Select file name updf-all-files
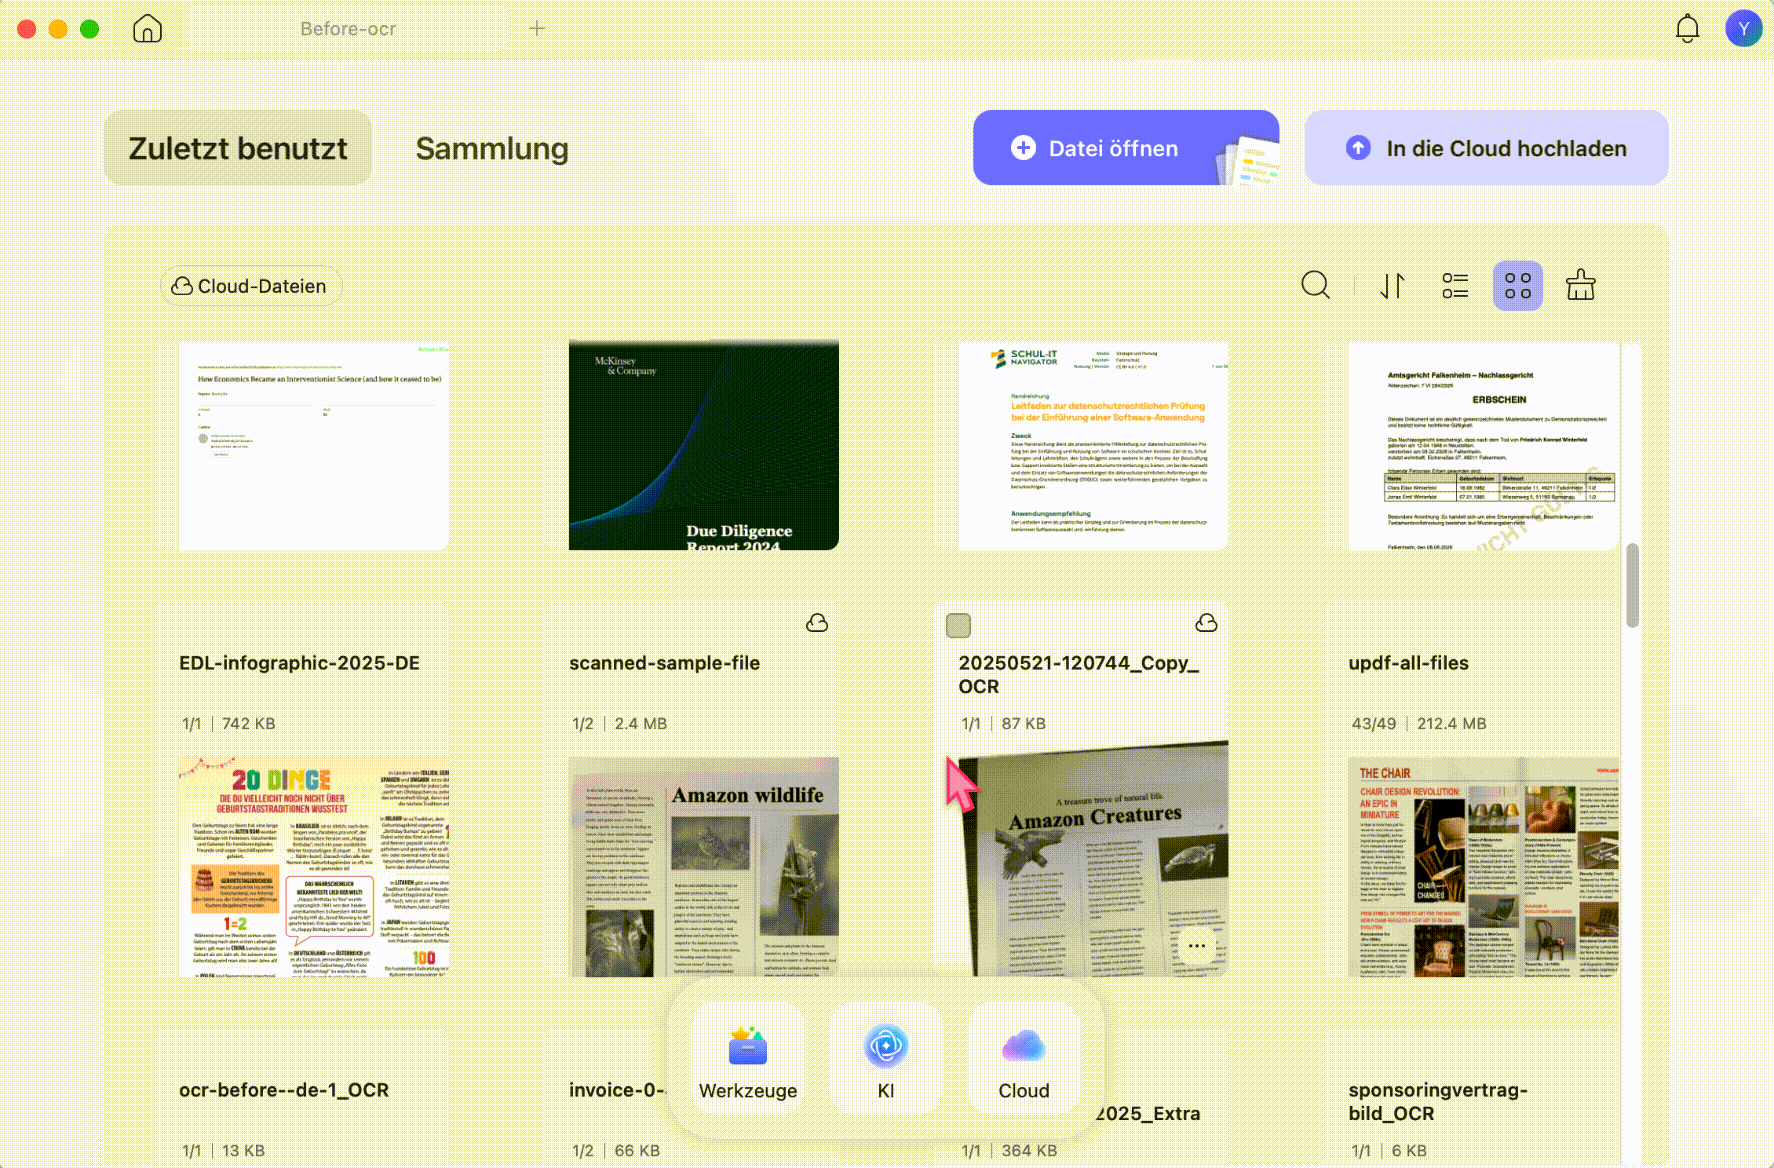 1408,663
